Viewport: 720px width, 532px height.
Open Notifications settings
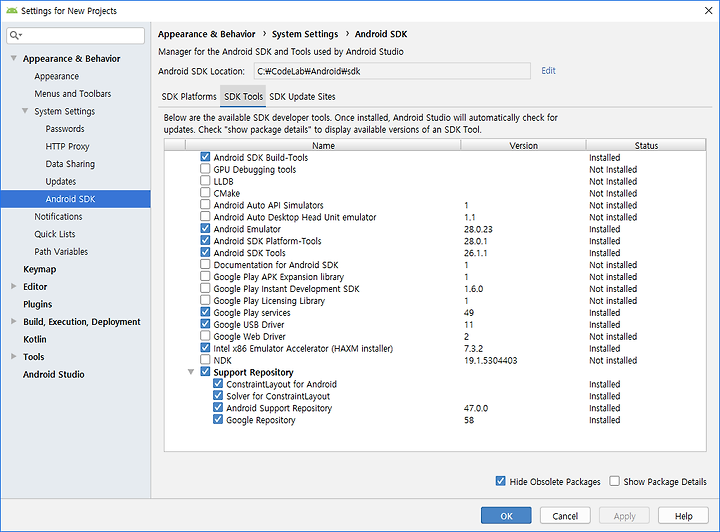point(58,216)
